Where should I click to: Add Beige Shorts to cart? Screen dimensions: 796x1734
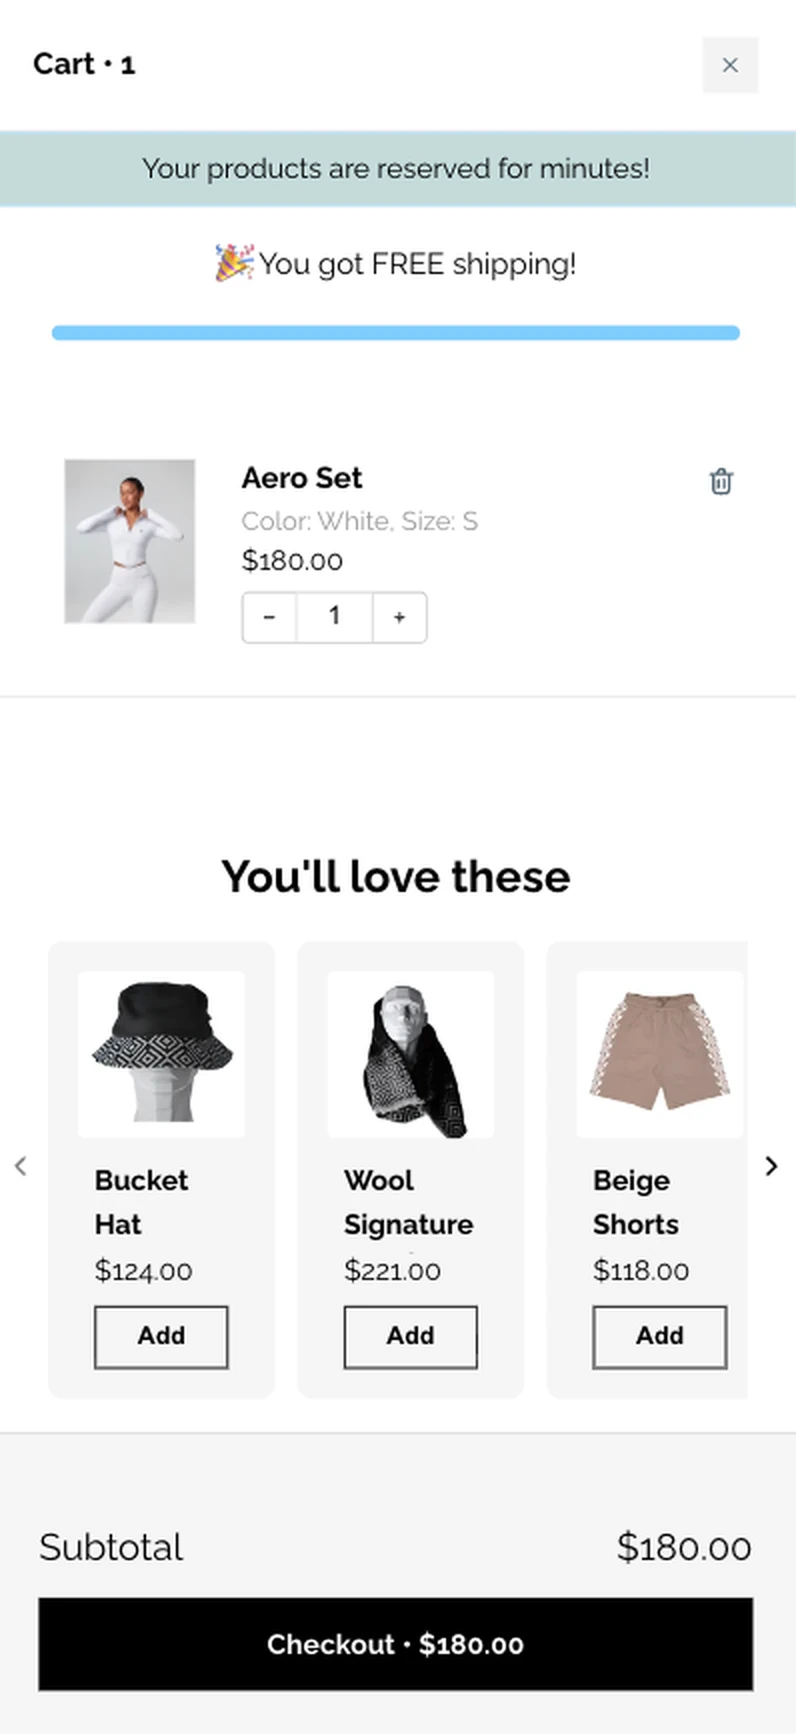coord(659,1337)
